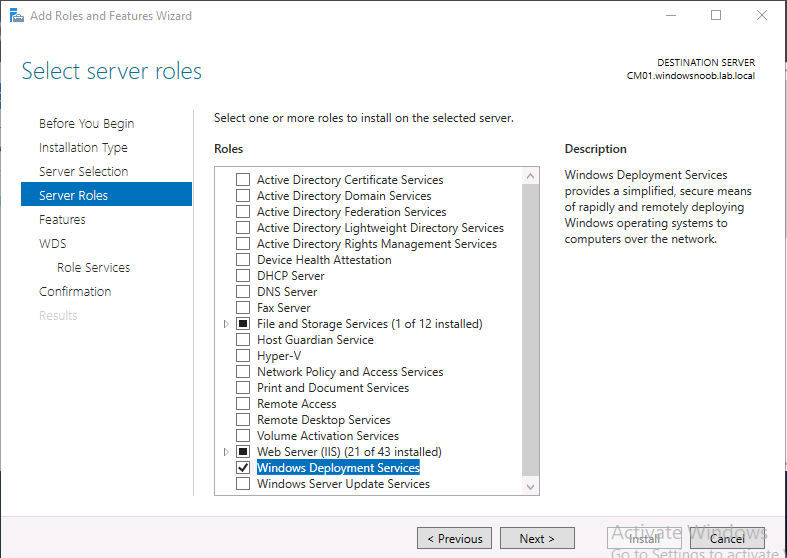Maximize the wizard window
Screen dimensions: 787x558
pyautogui.click(x=716, y=16)
